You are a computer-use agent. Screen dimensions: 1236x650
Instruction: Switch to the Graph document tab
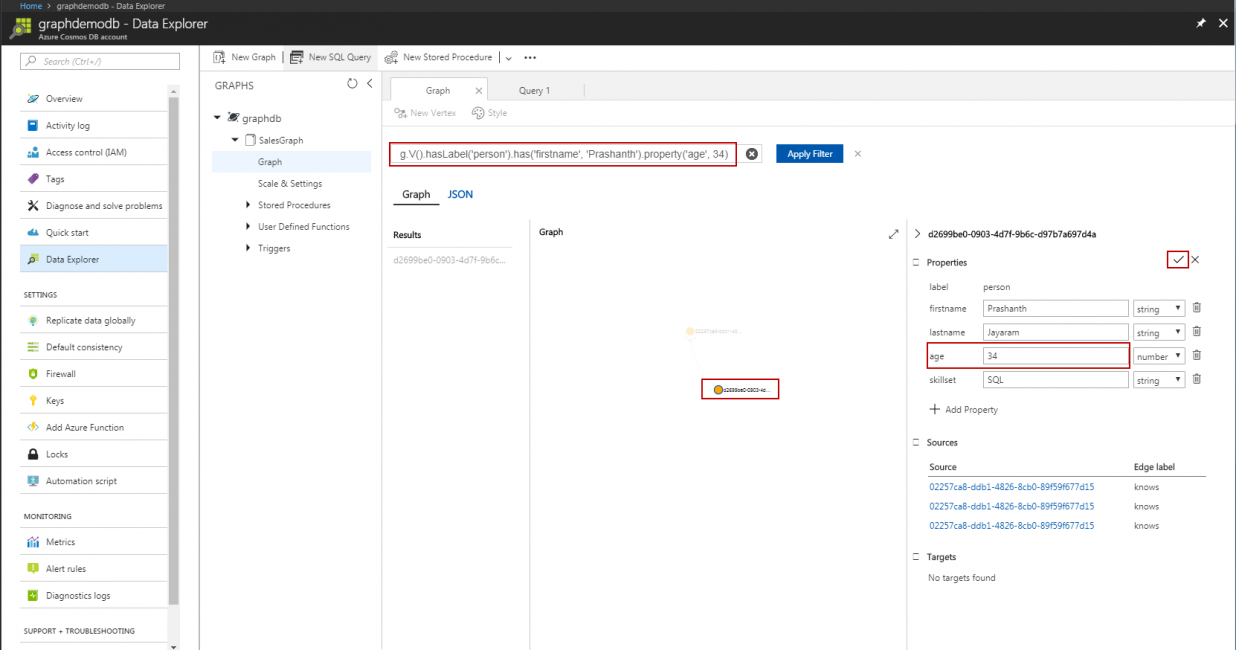coord(438,90)
